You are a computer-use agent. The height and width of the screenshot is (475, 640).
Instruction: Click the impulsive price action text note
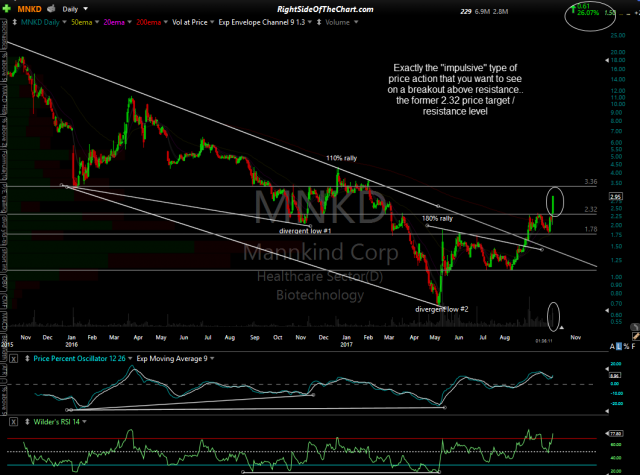click(x=455, y=89)
